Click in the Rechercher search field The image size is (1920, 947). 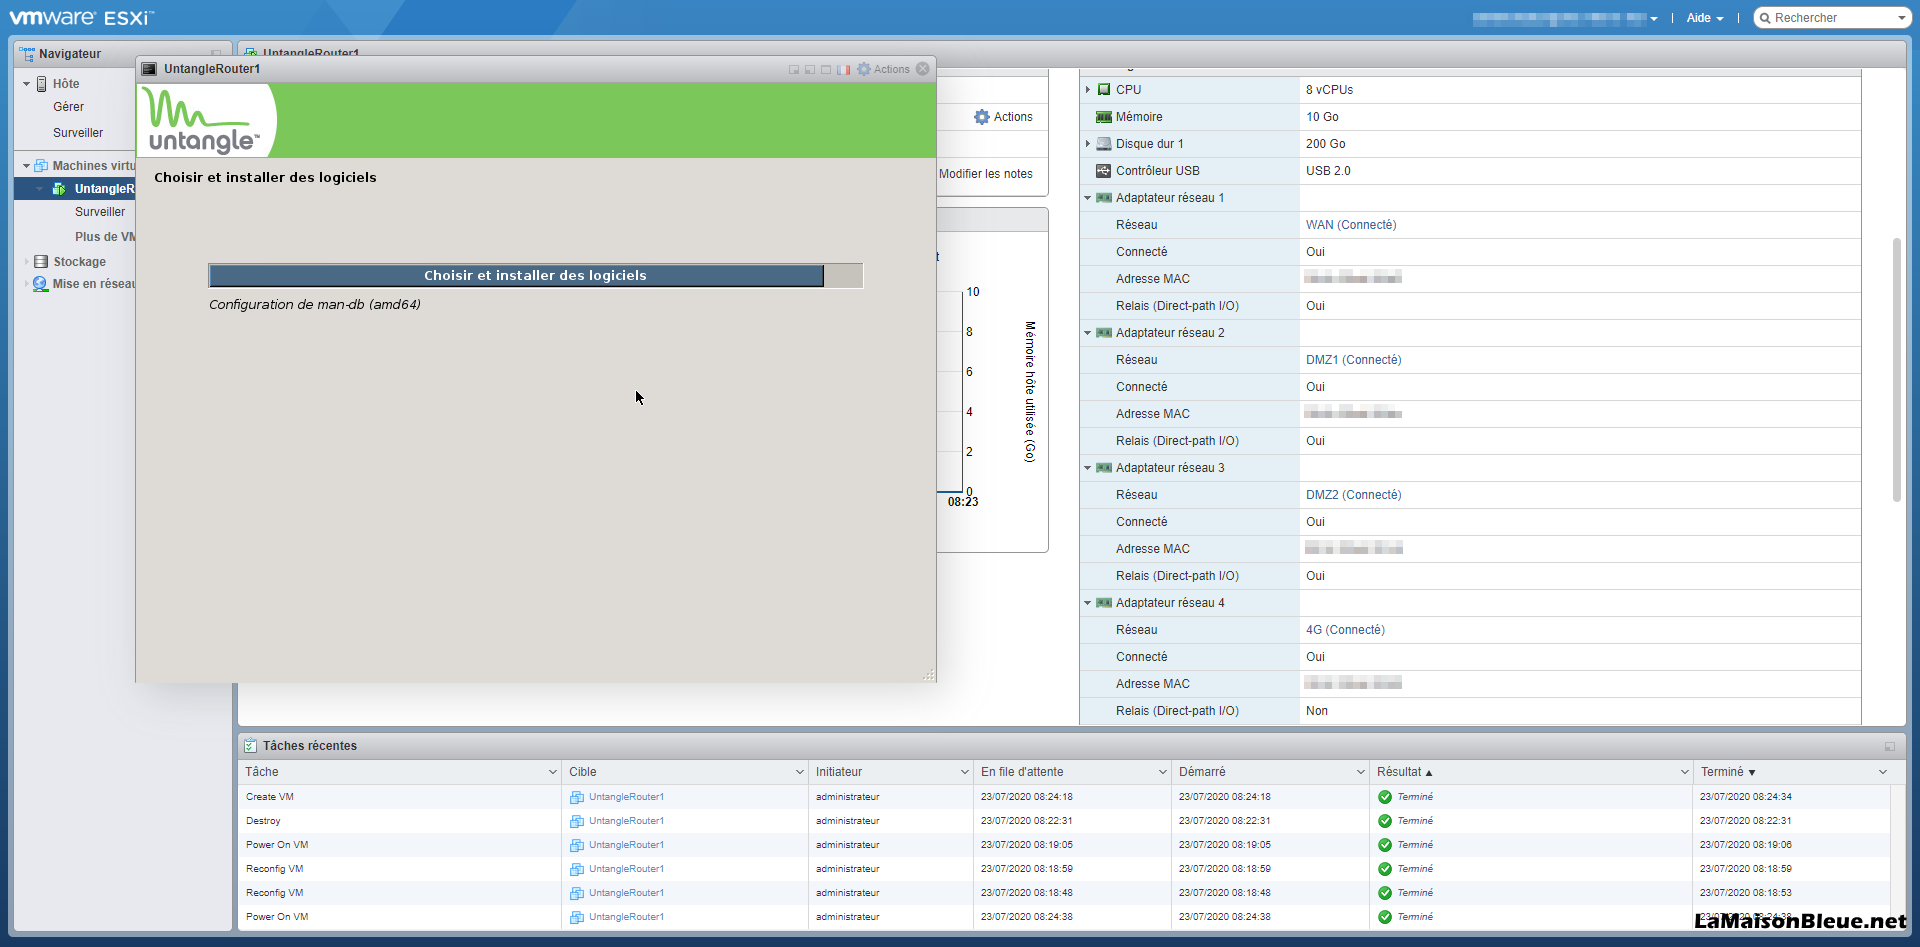point(1832,18)
